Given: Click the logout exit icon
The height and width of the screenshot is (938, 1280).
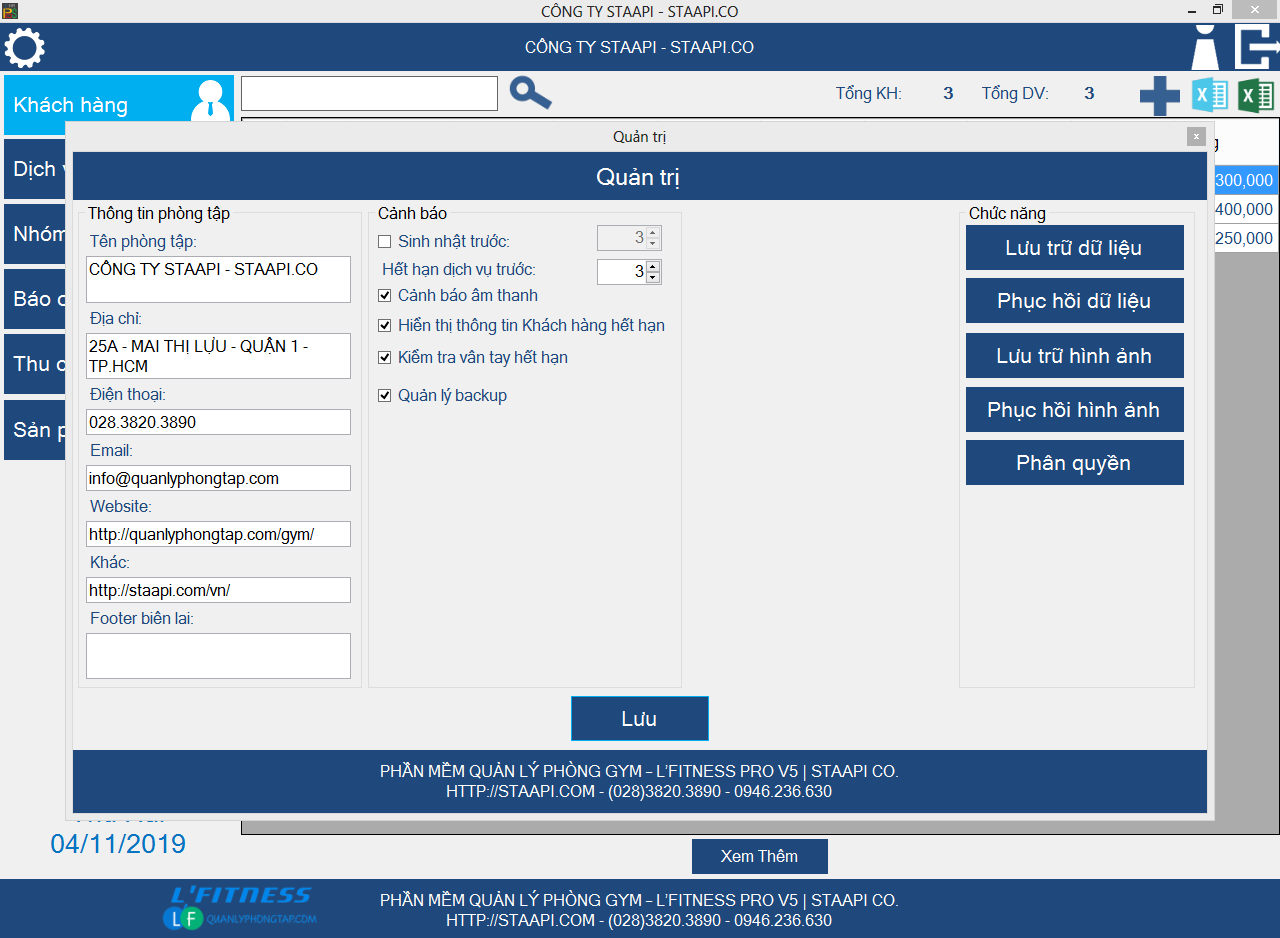Looking at the screenshot, I should 1256,48.
